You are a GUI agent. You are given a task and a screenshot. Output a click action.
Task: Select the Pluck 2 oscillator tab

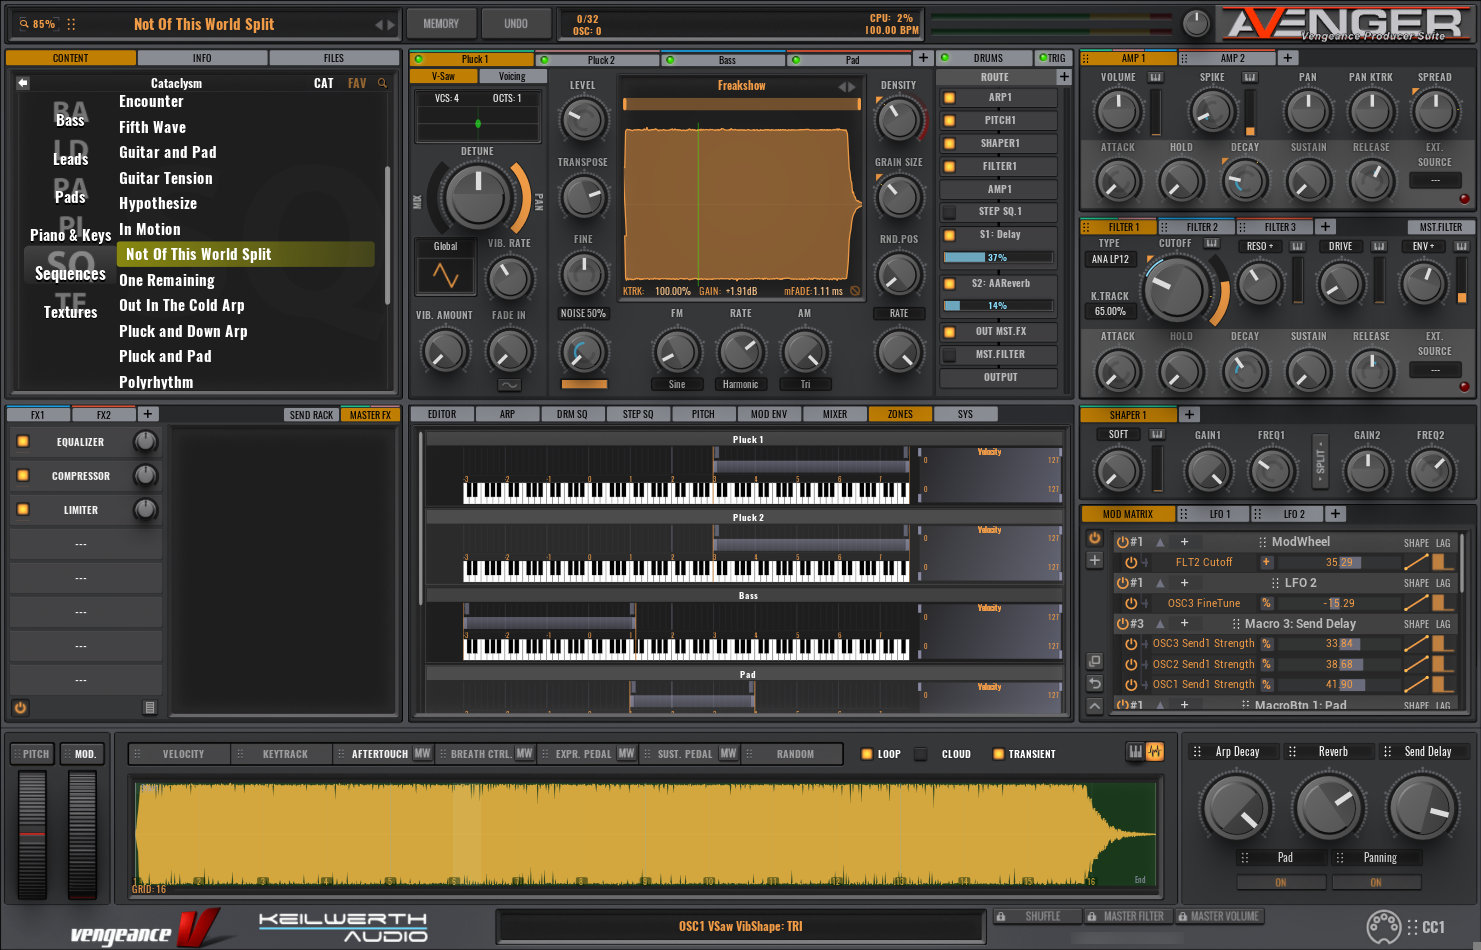click(x=600, y=60)
